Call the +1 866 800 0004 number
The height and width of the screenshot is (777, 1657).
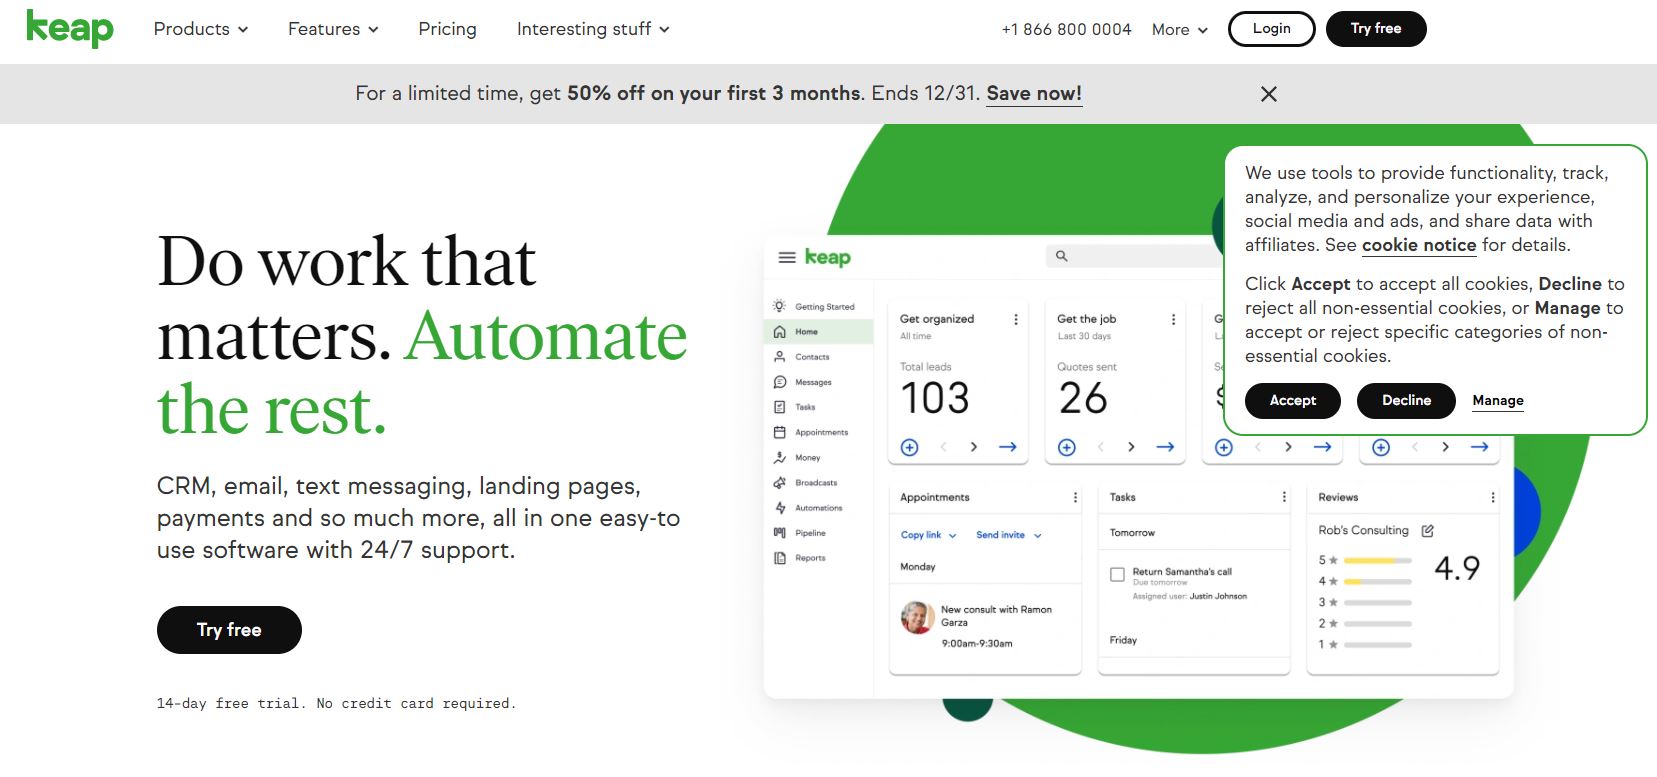1066,29
